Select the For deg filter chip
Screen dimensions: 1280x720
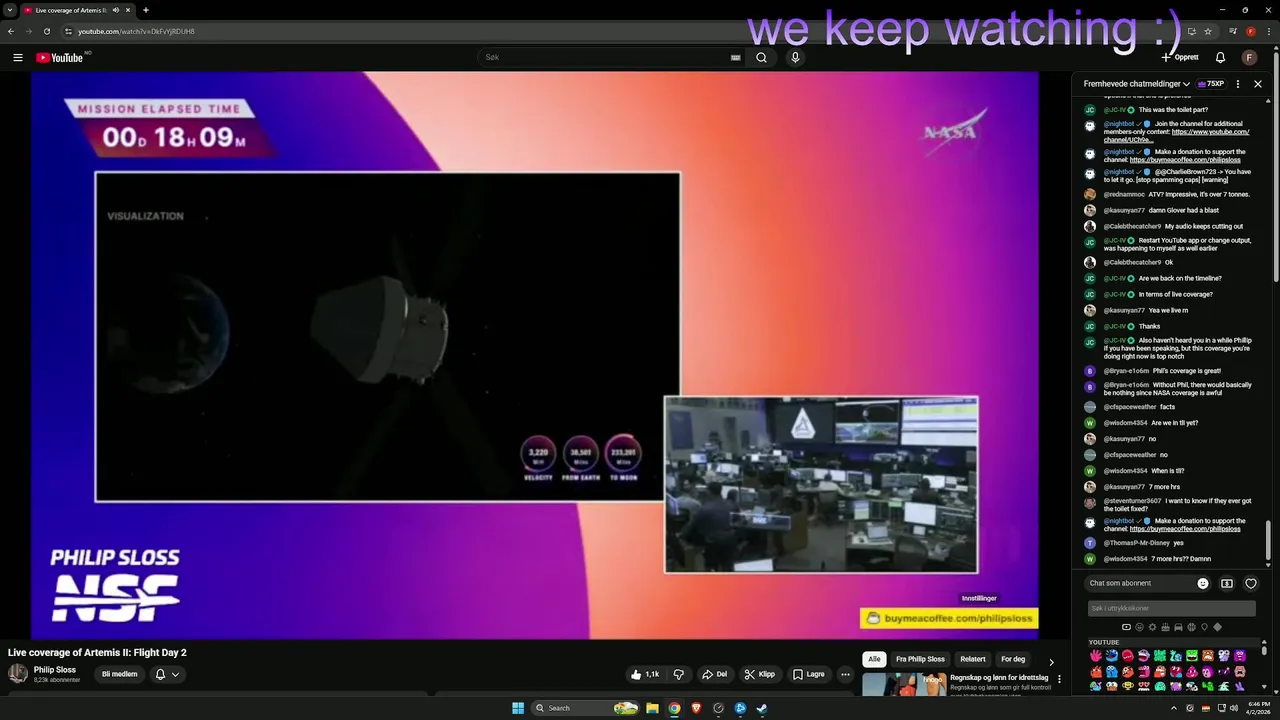click(x=1013, y=659)
